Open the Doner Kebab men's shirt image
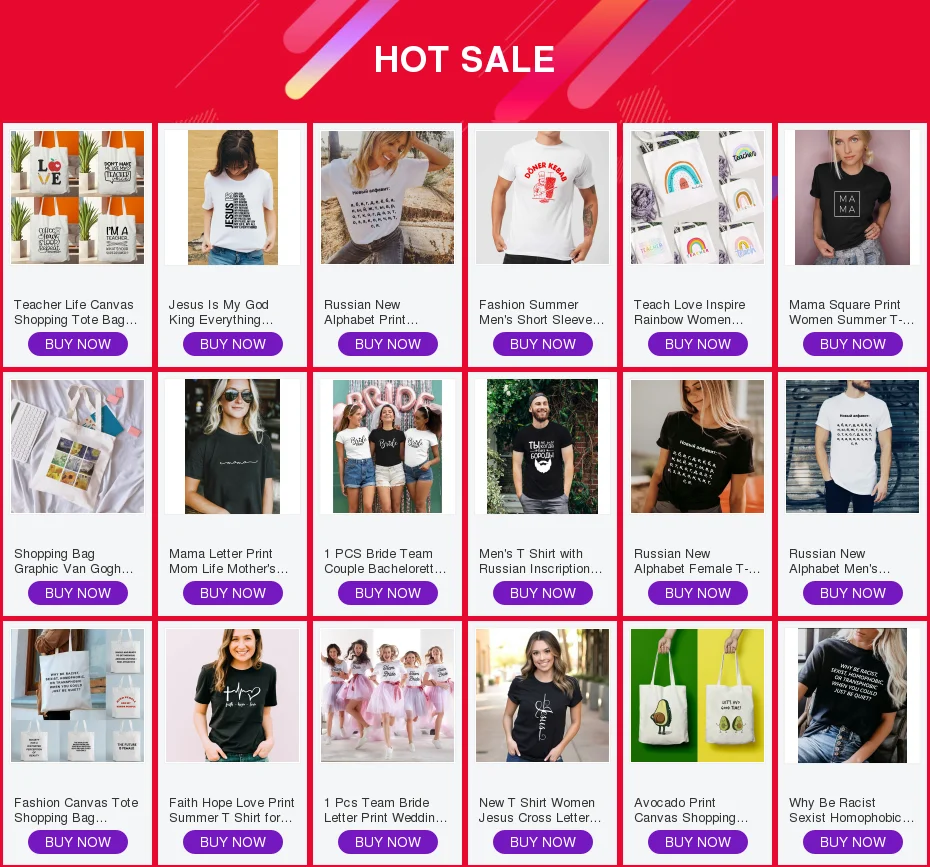This screenshot has width=930, height=867. [543, 197]
